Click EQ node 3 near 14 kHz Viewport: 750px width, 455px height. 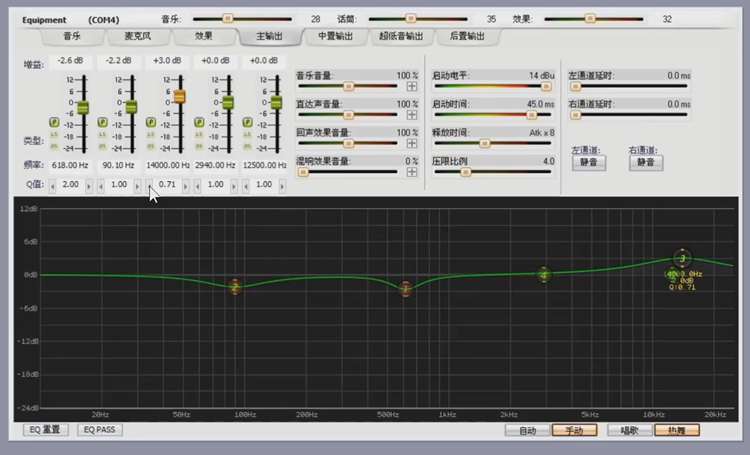pos(682,259)
